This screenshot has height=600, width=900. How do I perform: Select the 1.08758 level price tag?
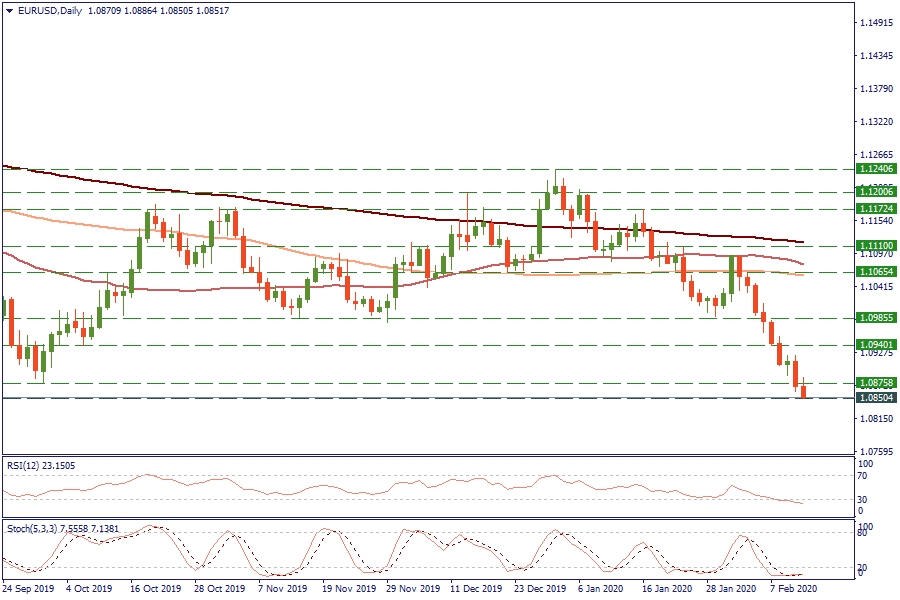coord(875,383)
